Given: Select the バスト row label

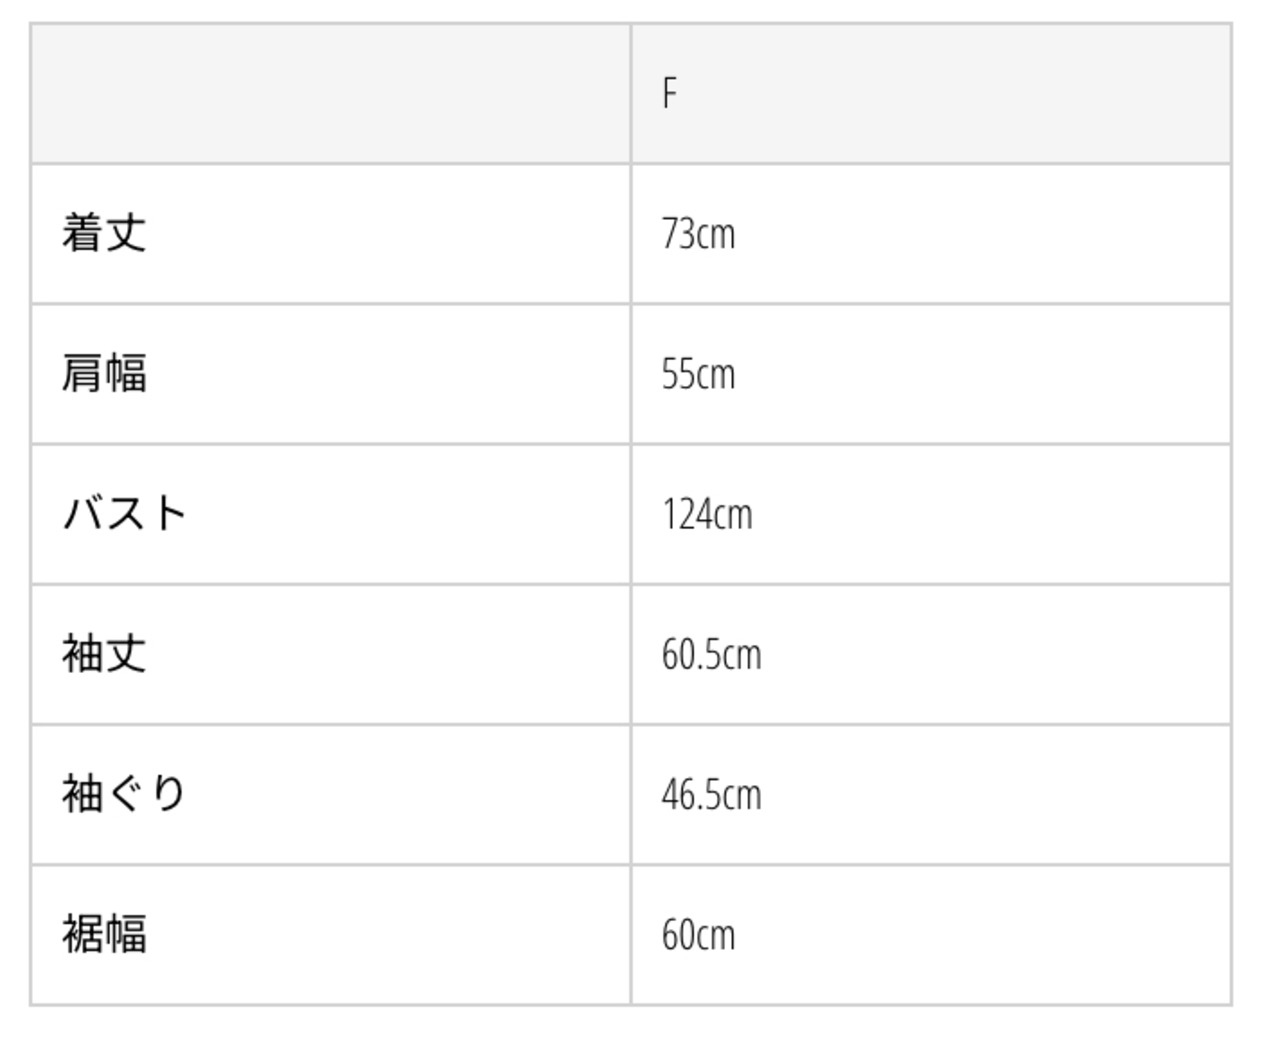Looking at the screenshot, I should [x=125, y=513].
